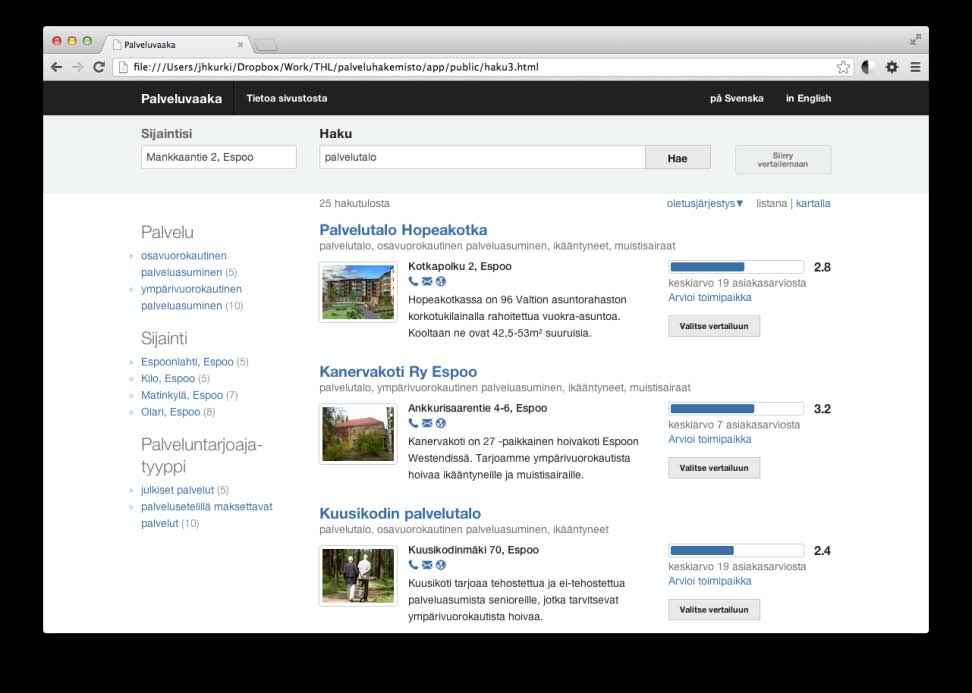This screenshot has height=693, width=972.
Task: Bookmark page with the star icon
Action: click(843, 67)
